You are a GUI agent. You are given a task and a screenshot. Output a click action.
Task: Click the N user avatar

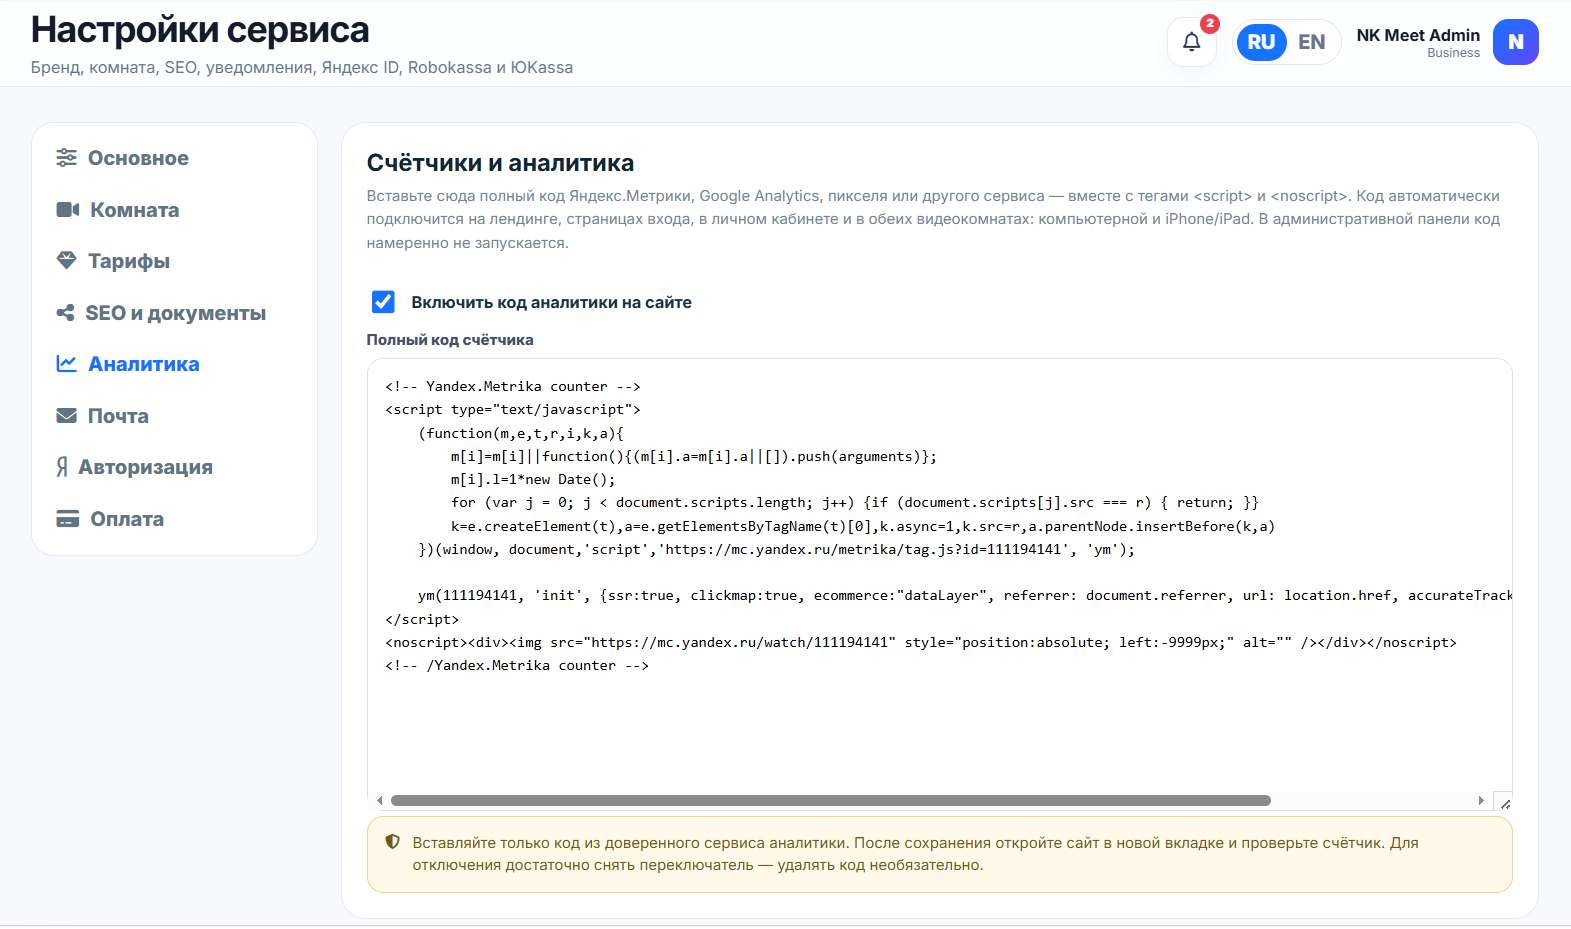click(1515, 42)
